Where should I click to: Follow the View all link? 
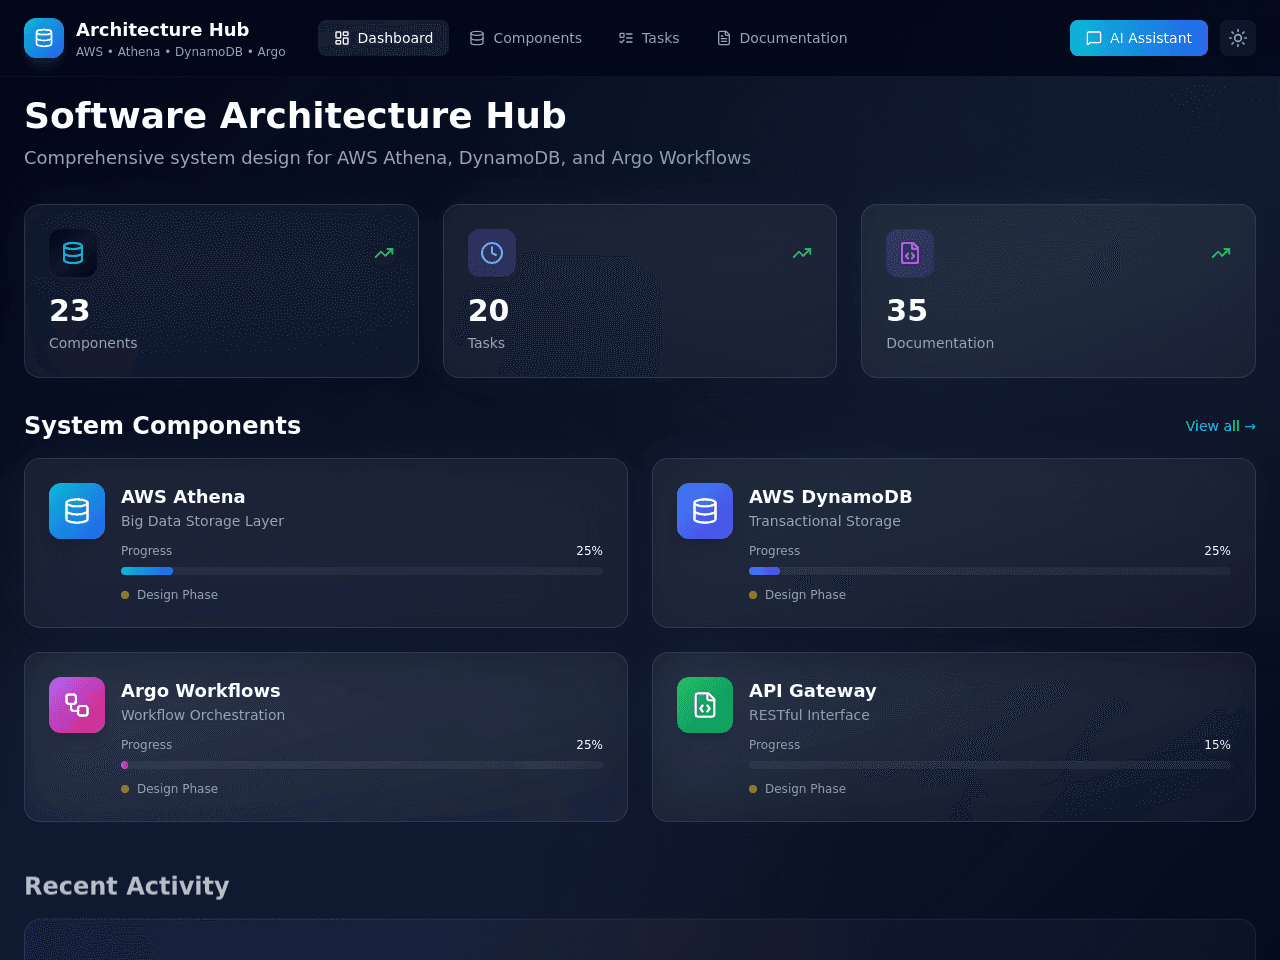1221,426
